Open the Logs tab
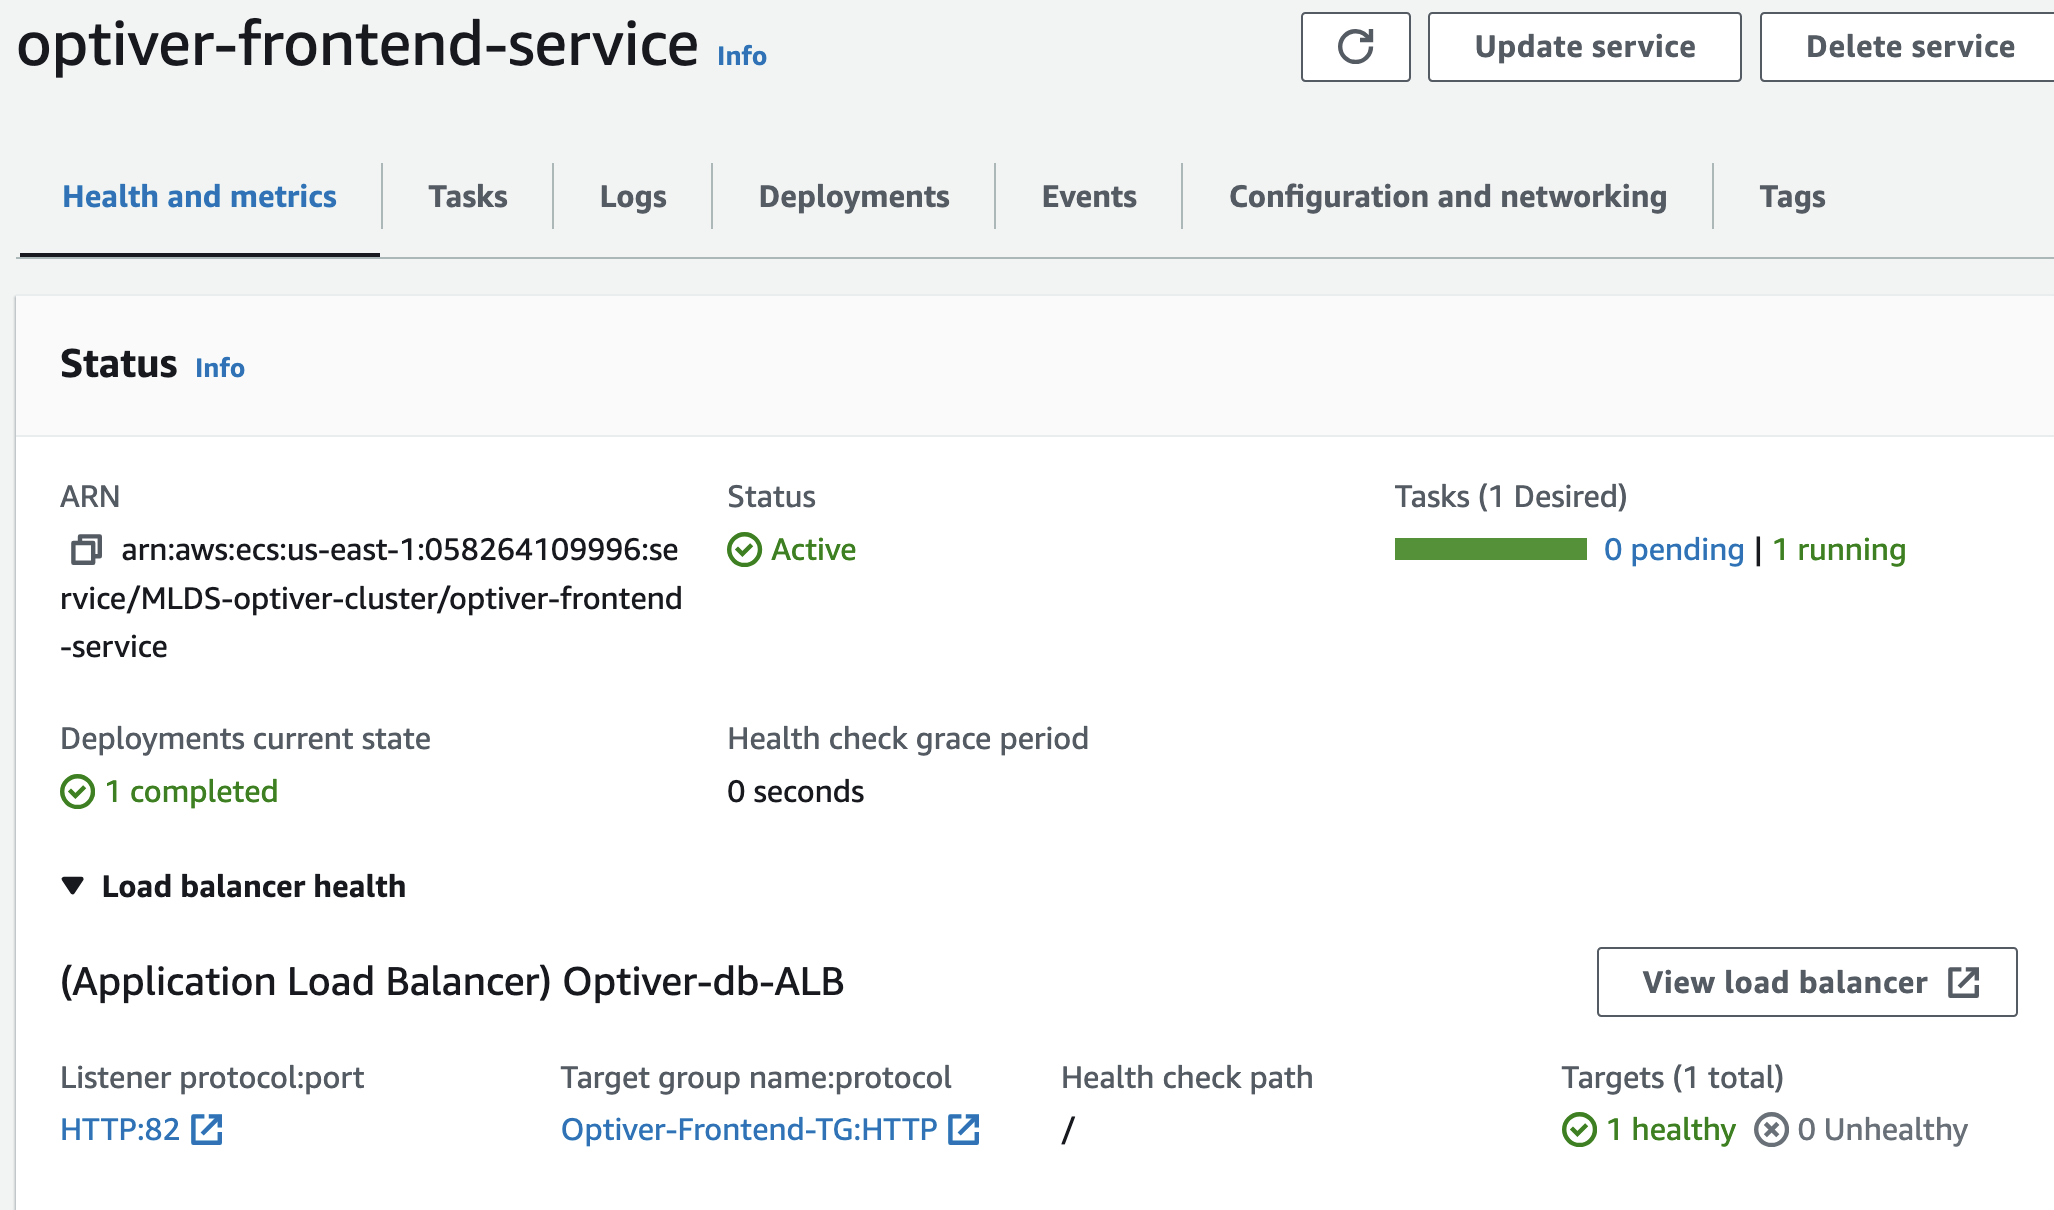Screen dimensions: 2054x1210 [x=633, y=196]
